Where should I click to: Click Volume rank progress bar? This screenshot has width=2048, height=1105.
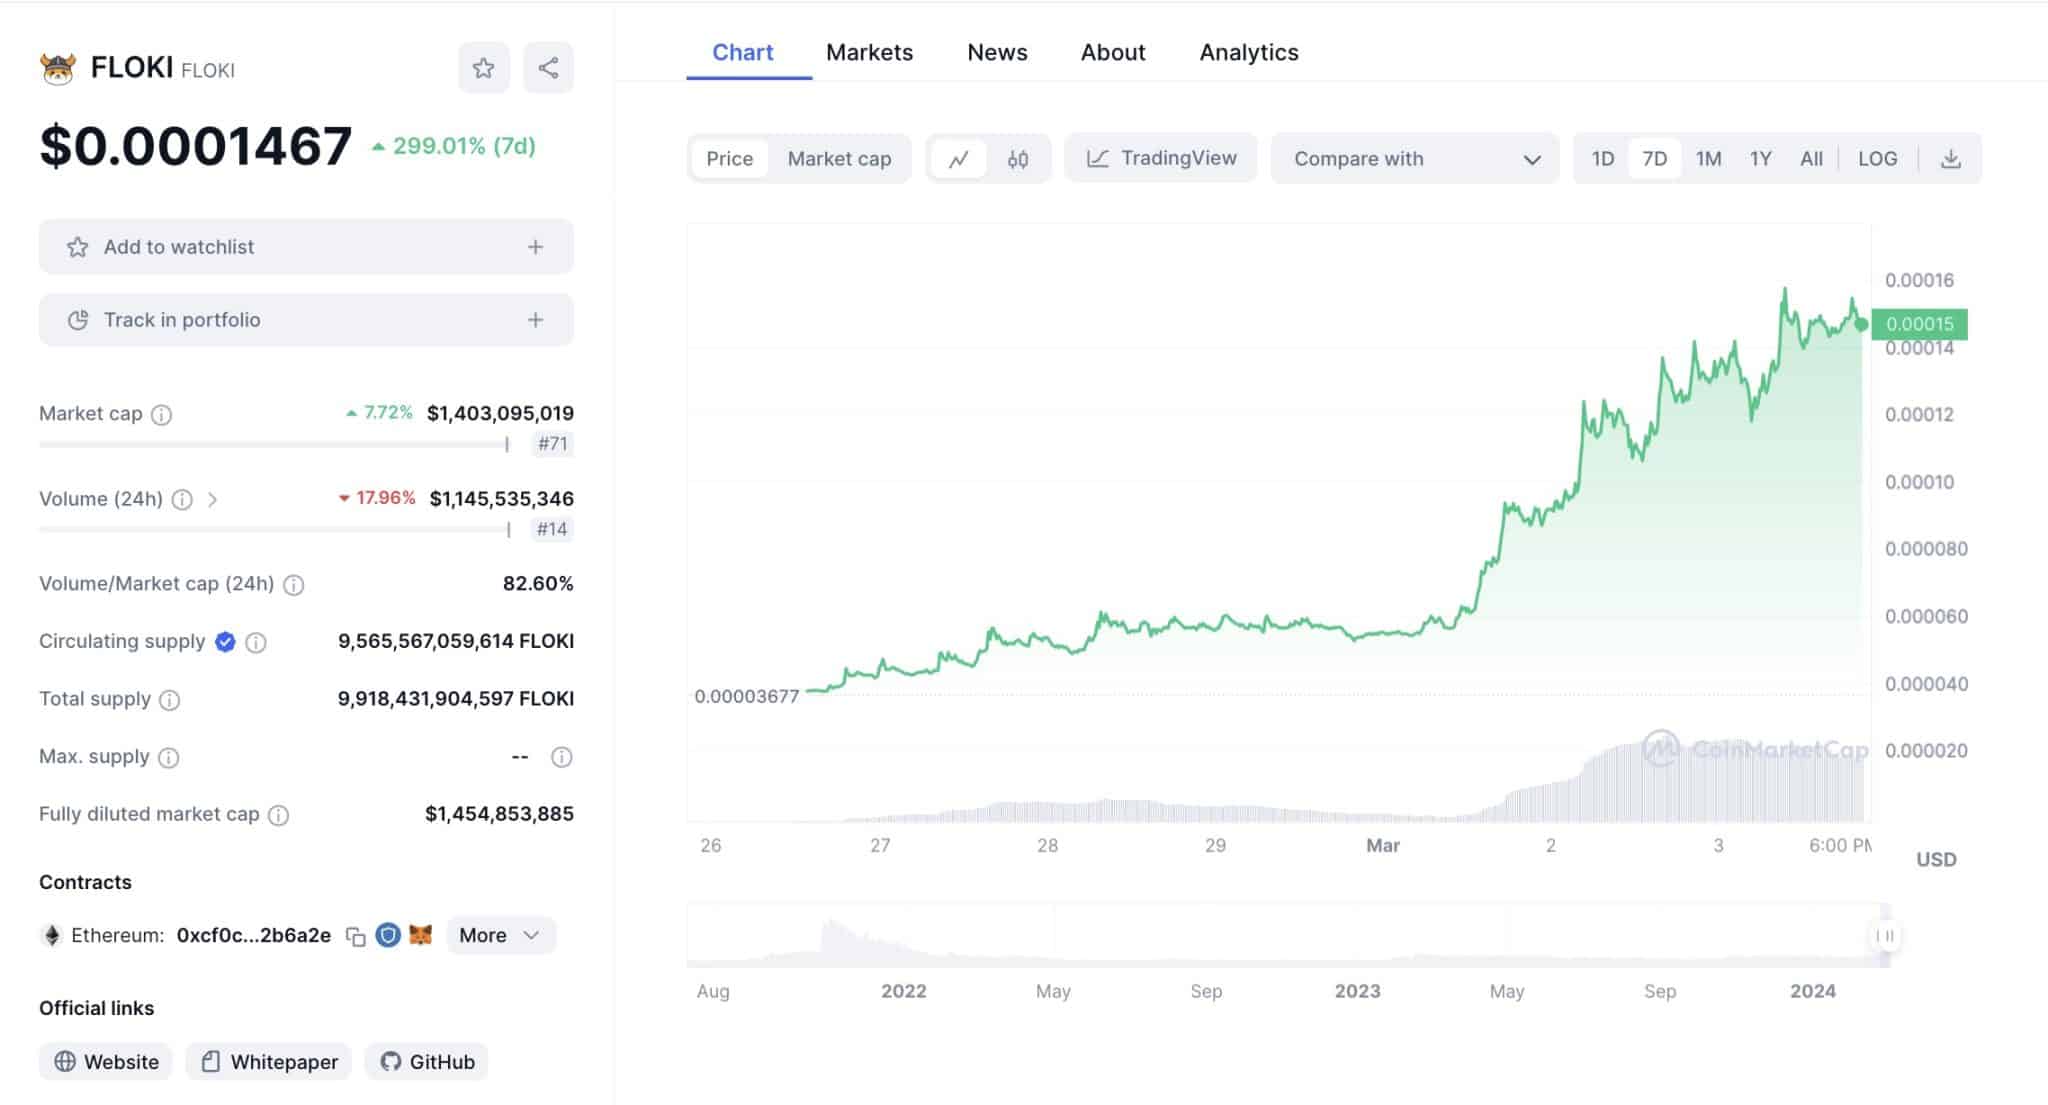[274, 529]
